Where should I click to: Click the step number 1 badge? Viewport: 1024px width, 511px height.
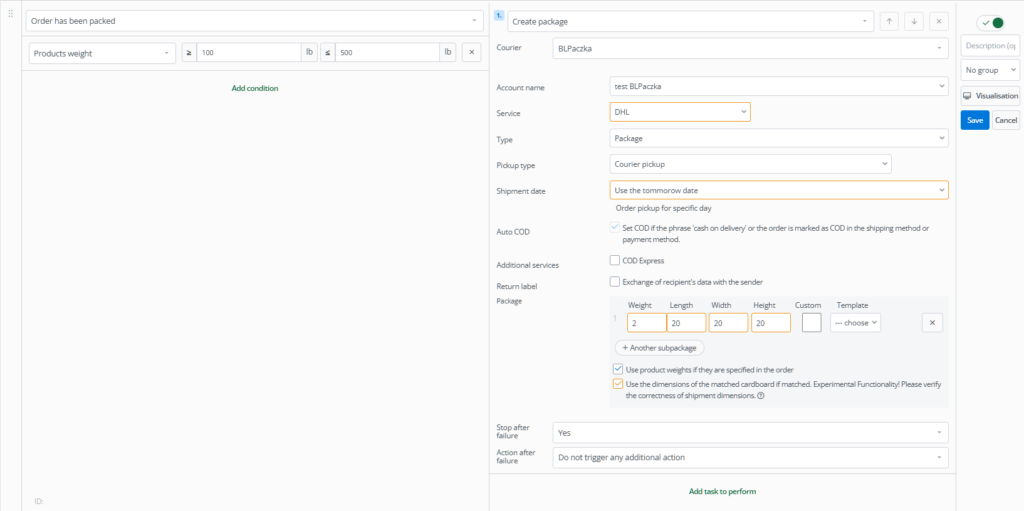tap(500, 14)
